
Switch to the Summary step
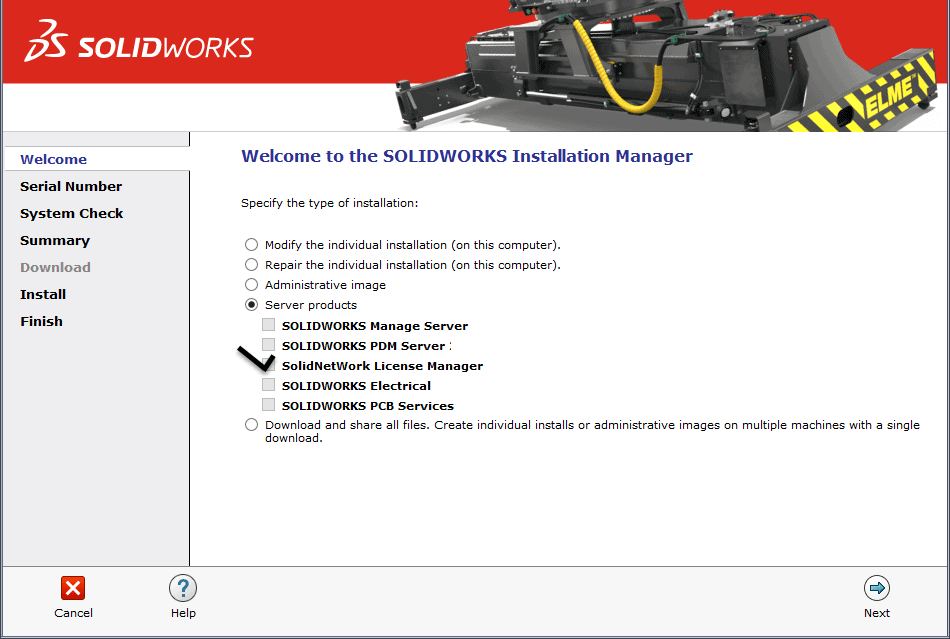coord(55,240)
